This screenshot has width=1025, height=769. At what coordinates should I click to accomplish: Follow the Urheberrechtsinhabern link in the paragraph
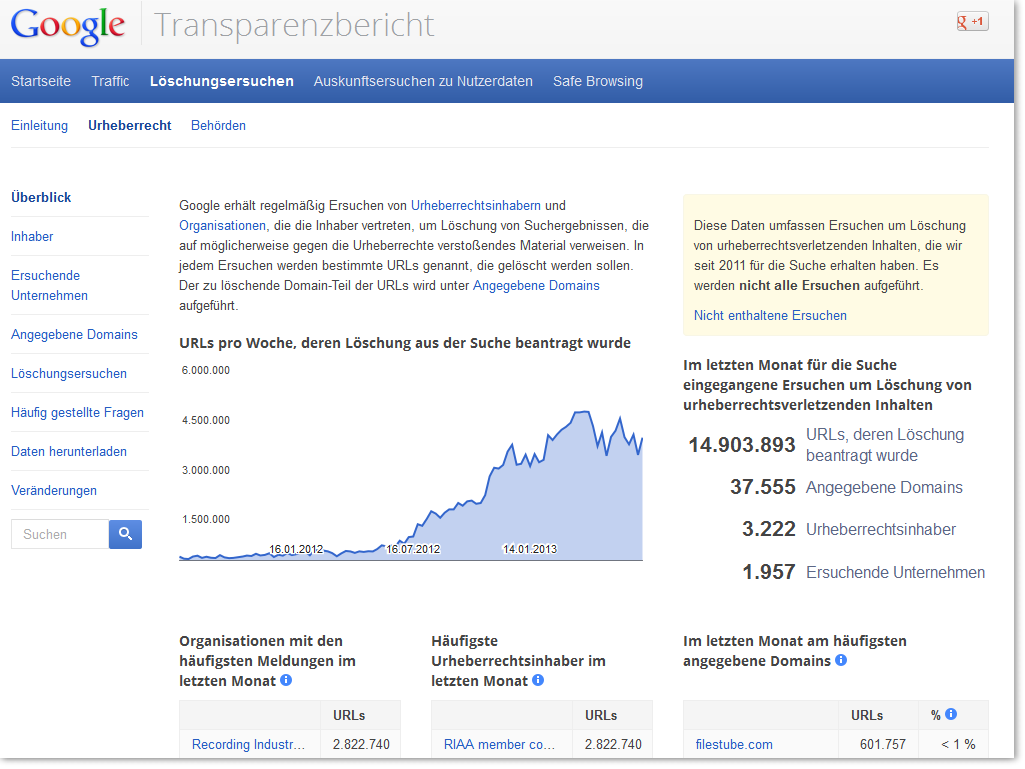click(476, 205)
